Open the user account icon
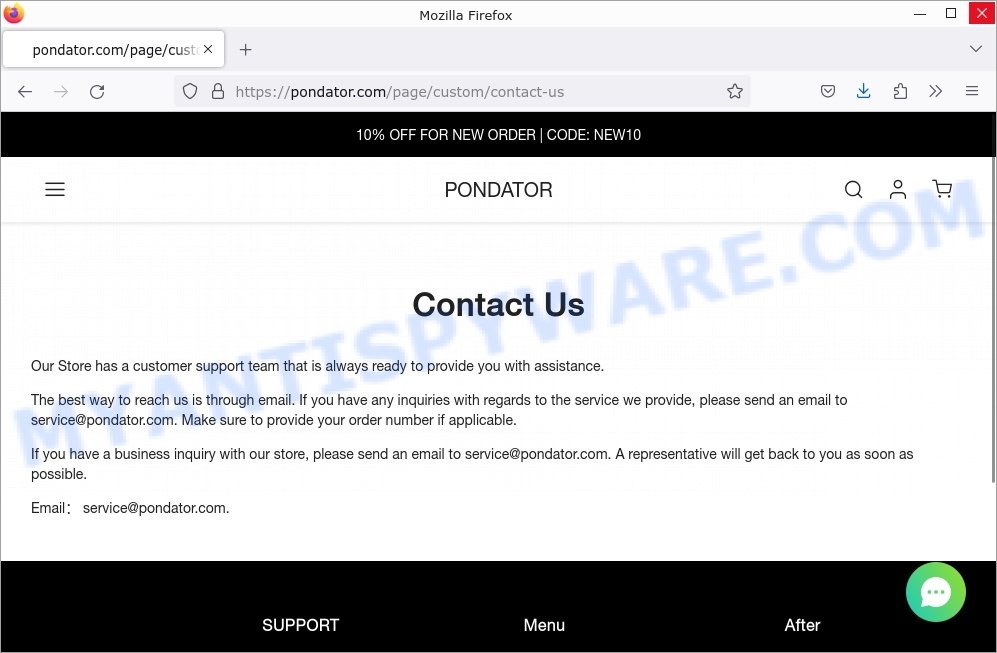The width and height of the screenshot is (997, 653). click(898, 189)
